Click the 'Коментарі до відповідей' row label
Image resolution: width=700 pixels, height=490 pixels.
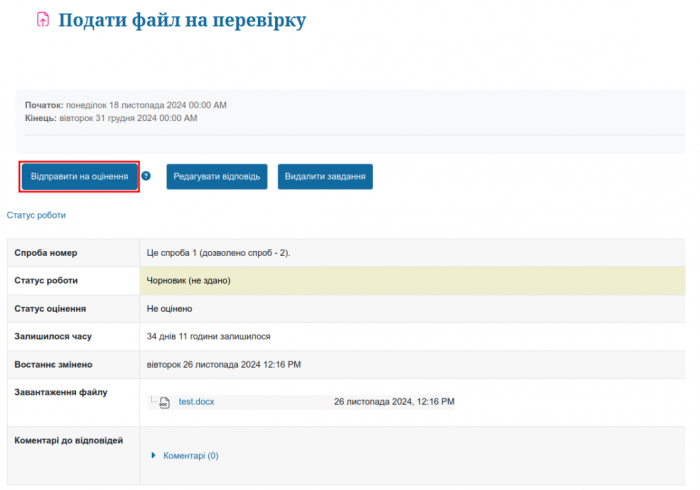(x=69, y=441)
